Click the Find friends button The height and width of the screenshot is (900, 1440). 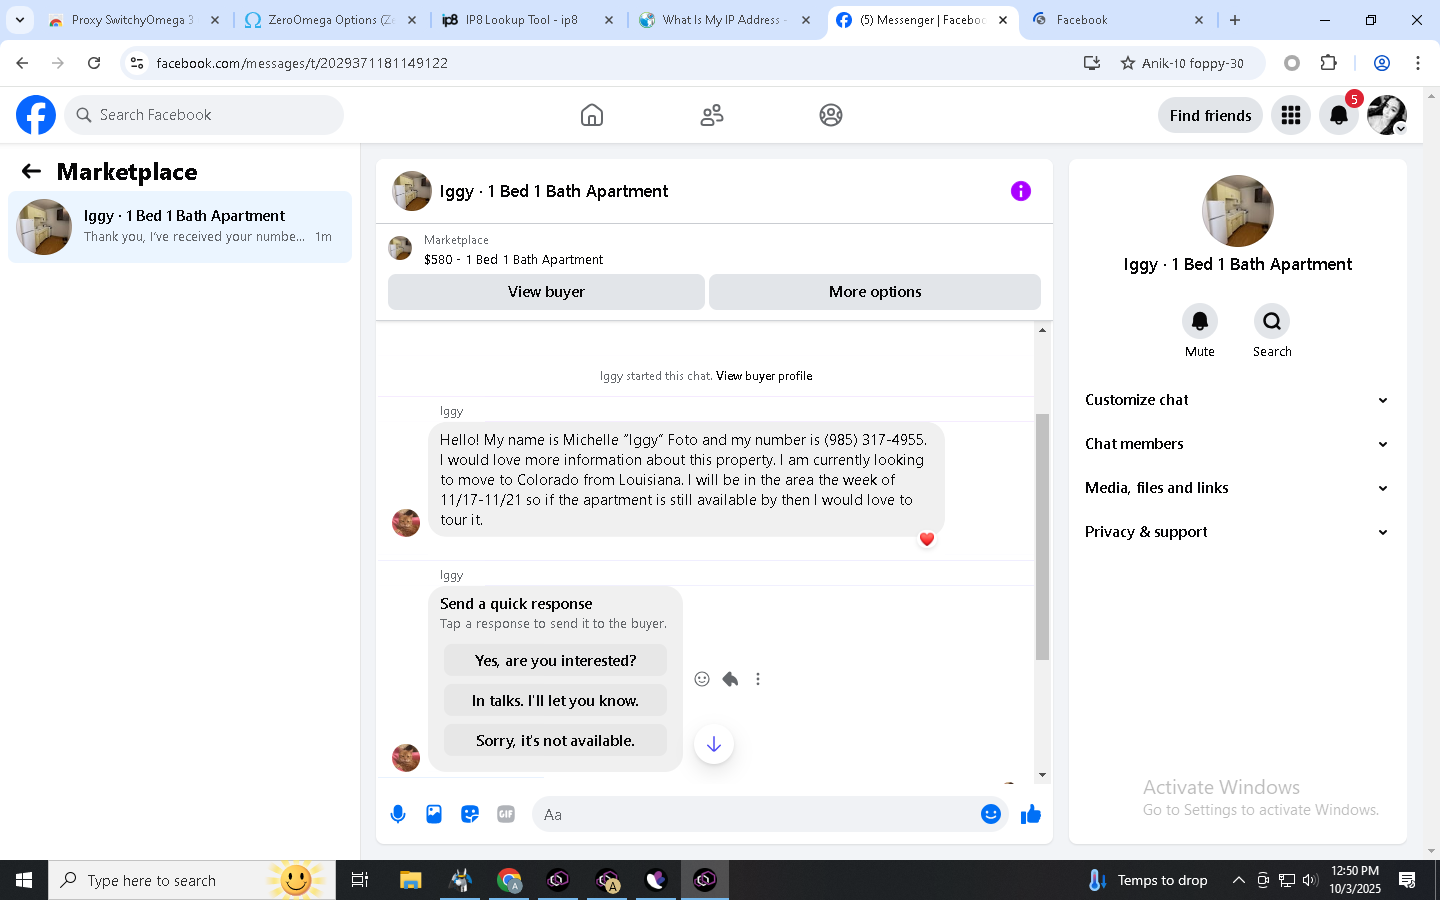[x=1210, y=115]
